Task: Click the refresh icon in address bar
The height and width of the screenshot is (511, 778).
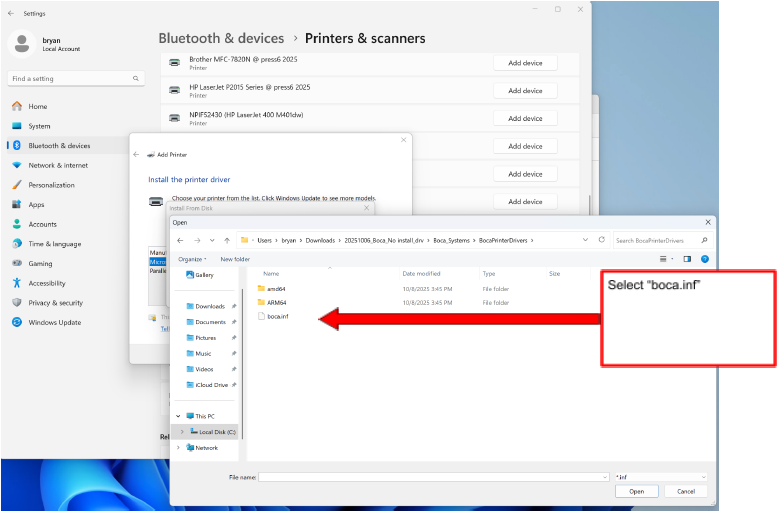Action: (x=601, y=240)
